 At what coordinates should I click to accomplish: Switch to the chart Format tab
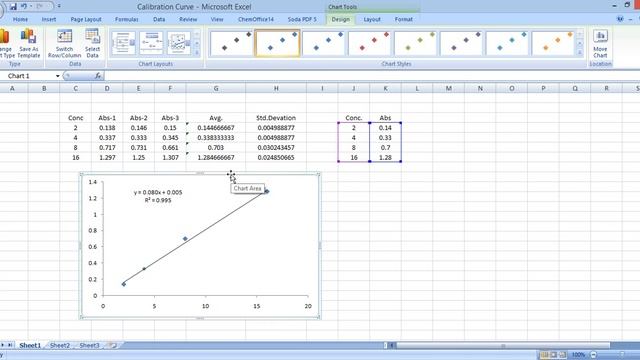point(404,19)
